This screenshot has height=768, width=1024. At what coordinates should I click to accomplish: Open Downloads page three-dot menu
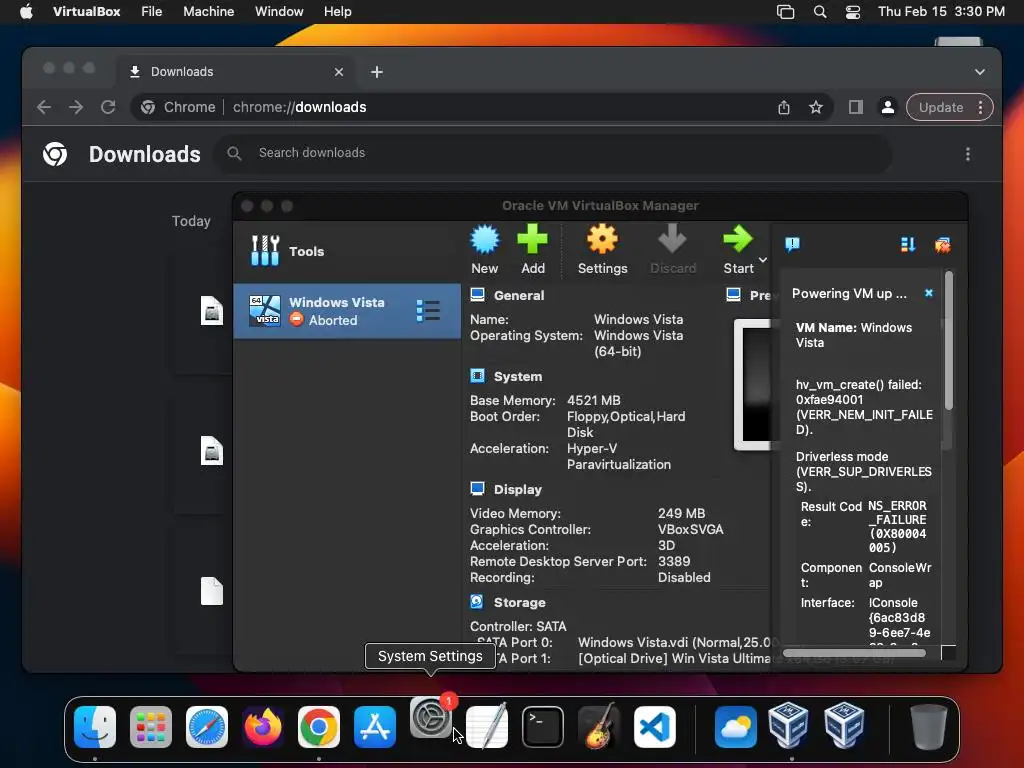pos(967,154)
